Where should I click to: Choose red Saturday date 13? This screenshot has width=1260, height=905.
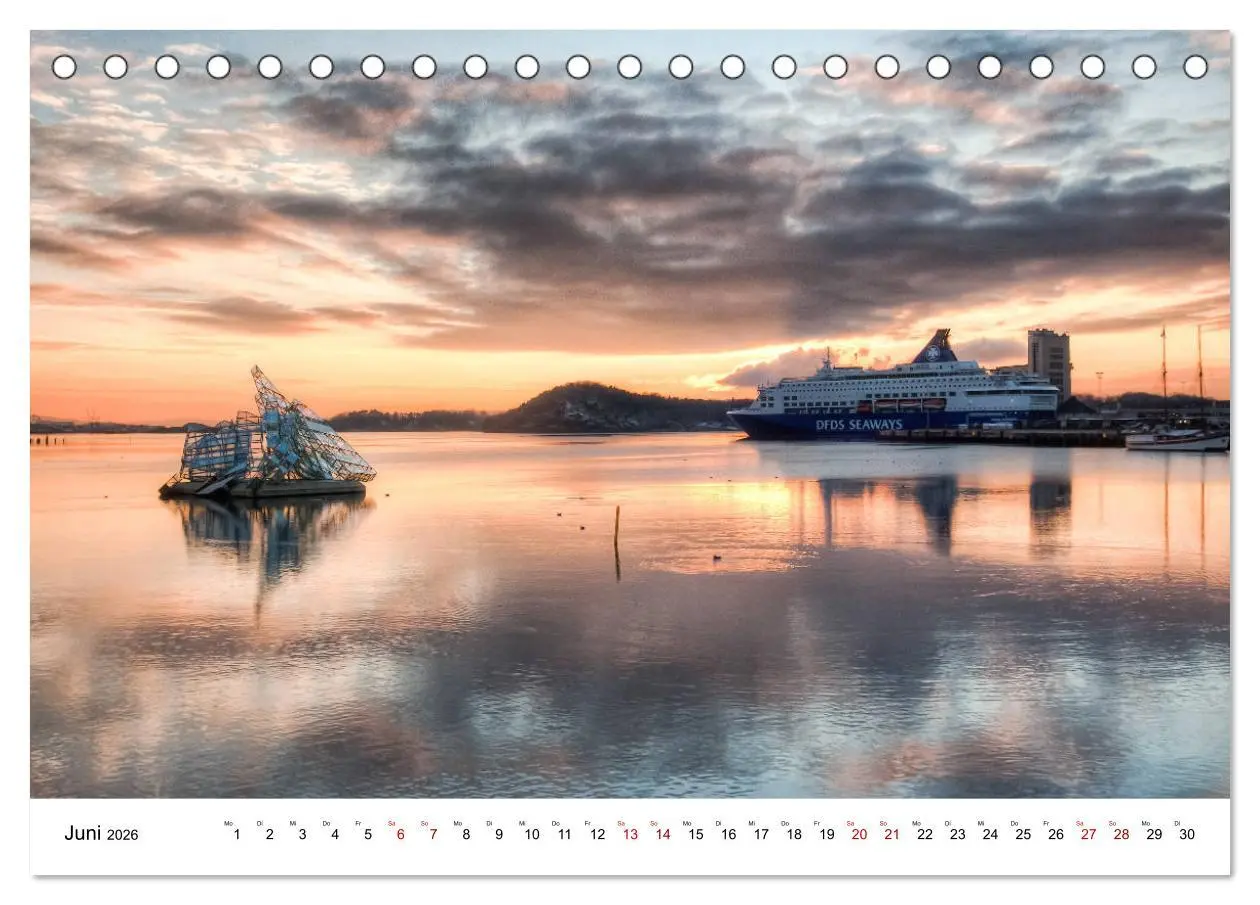click(x=630, y=834)
